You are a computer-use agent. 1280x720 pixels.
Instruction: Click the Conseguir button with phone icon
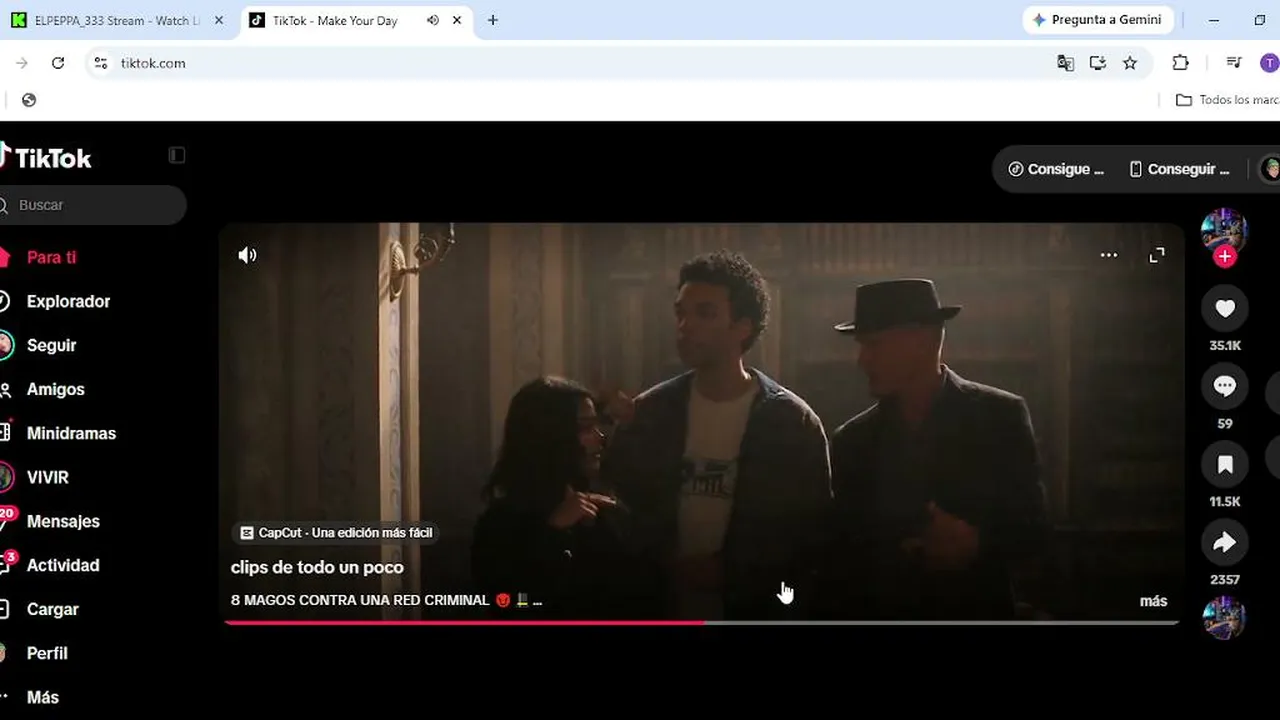[1179, 169]
